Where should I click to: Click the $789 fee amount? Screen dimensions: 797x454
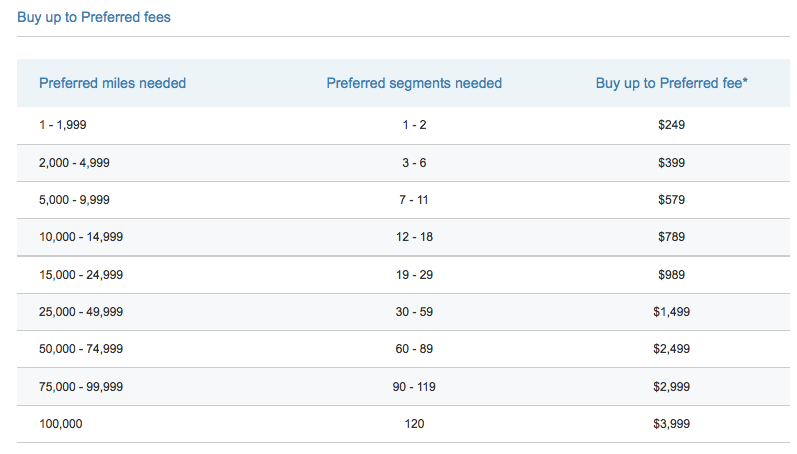(671, 237)
